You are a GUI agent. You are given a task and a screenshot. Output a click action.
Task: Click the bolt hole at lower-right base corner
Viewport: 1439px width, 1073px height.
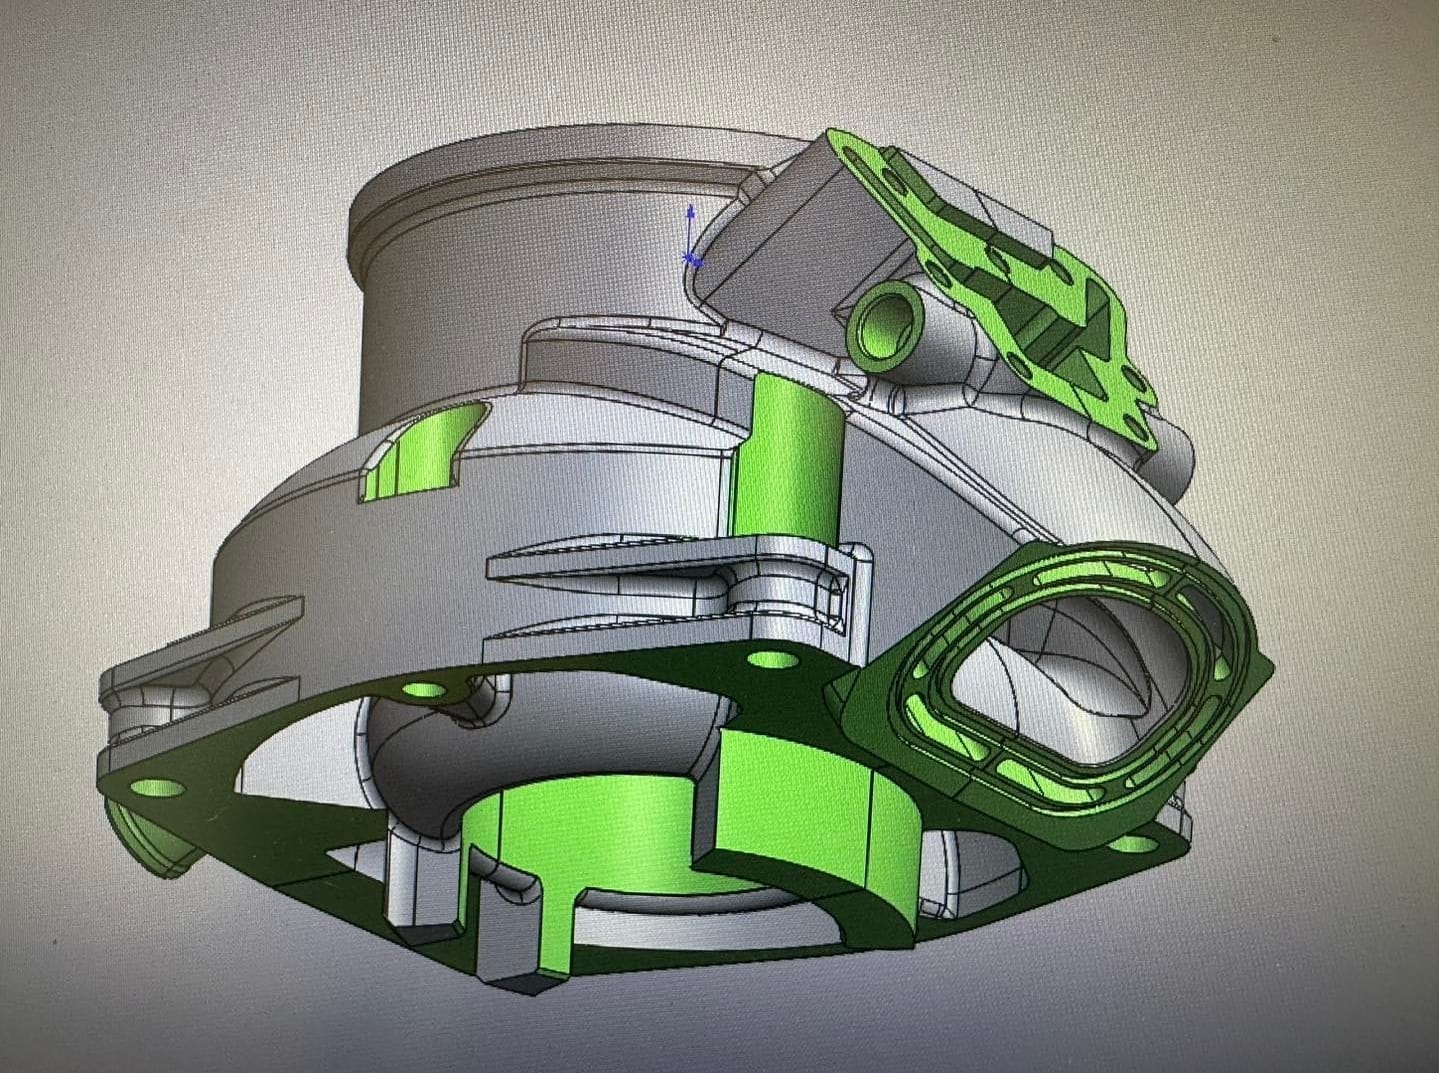tap(1133, 845)
